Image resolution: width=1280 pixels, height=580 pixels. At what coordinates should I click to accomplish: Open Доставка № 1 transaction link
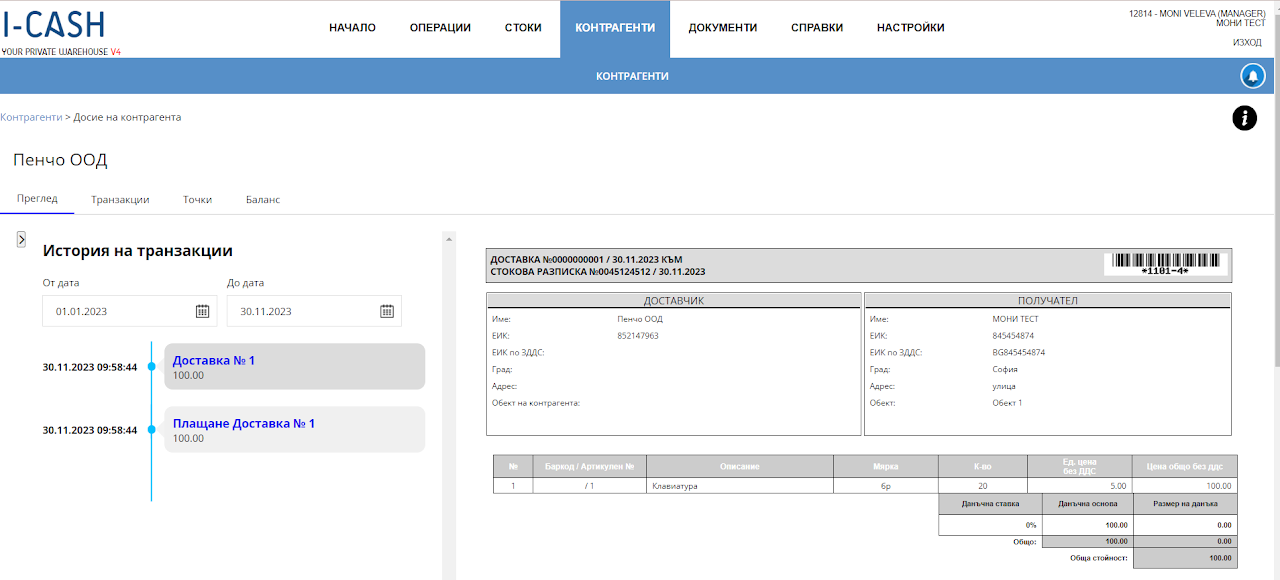(x=214, y=360)
